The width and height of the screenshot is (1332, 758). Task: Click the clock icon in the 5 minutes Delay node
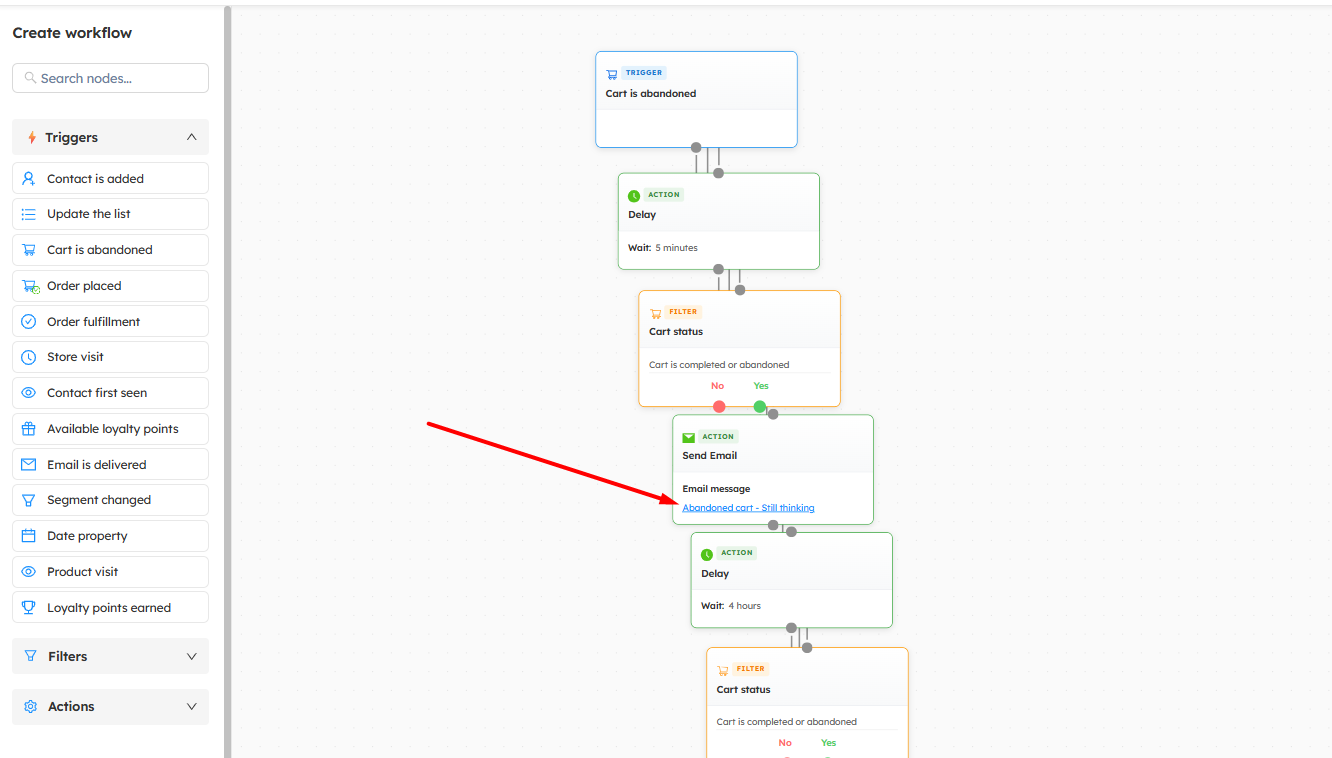(x=634, y=196)
